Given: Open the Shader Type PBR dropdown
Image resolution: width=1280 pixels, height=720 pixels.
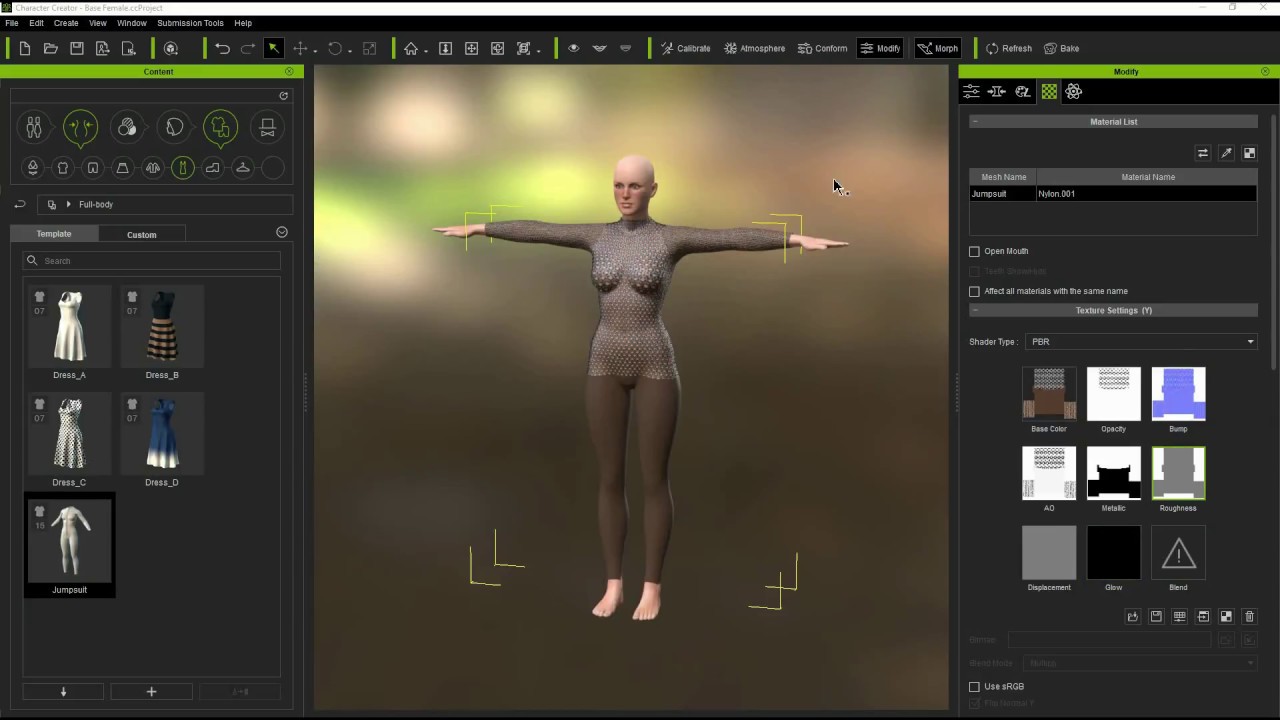Looking at the screenshot, I should (1141, 342).
